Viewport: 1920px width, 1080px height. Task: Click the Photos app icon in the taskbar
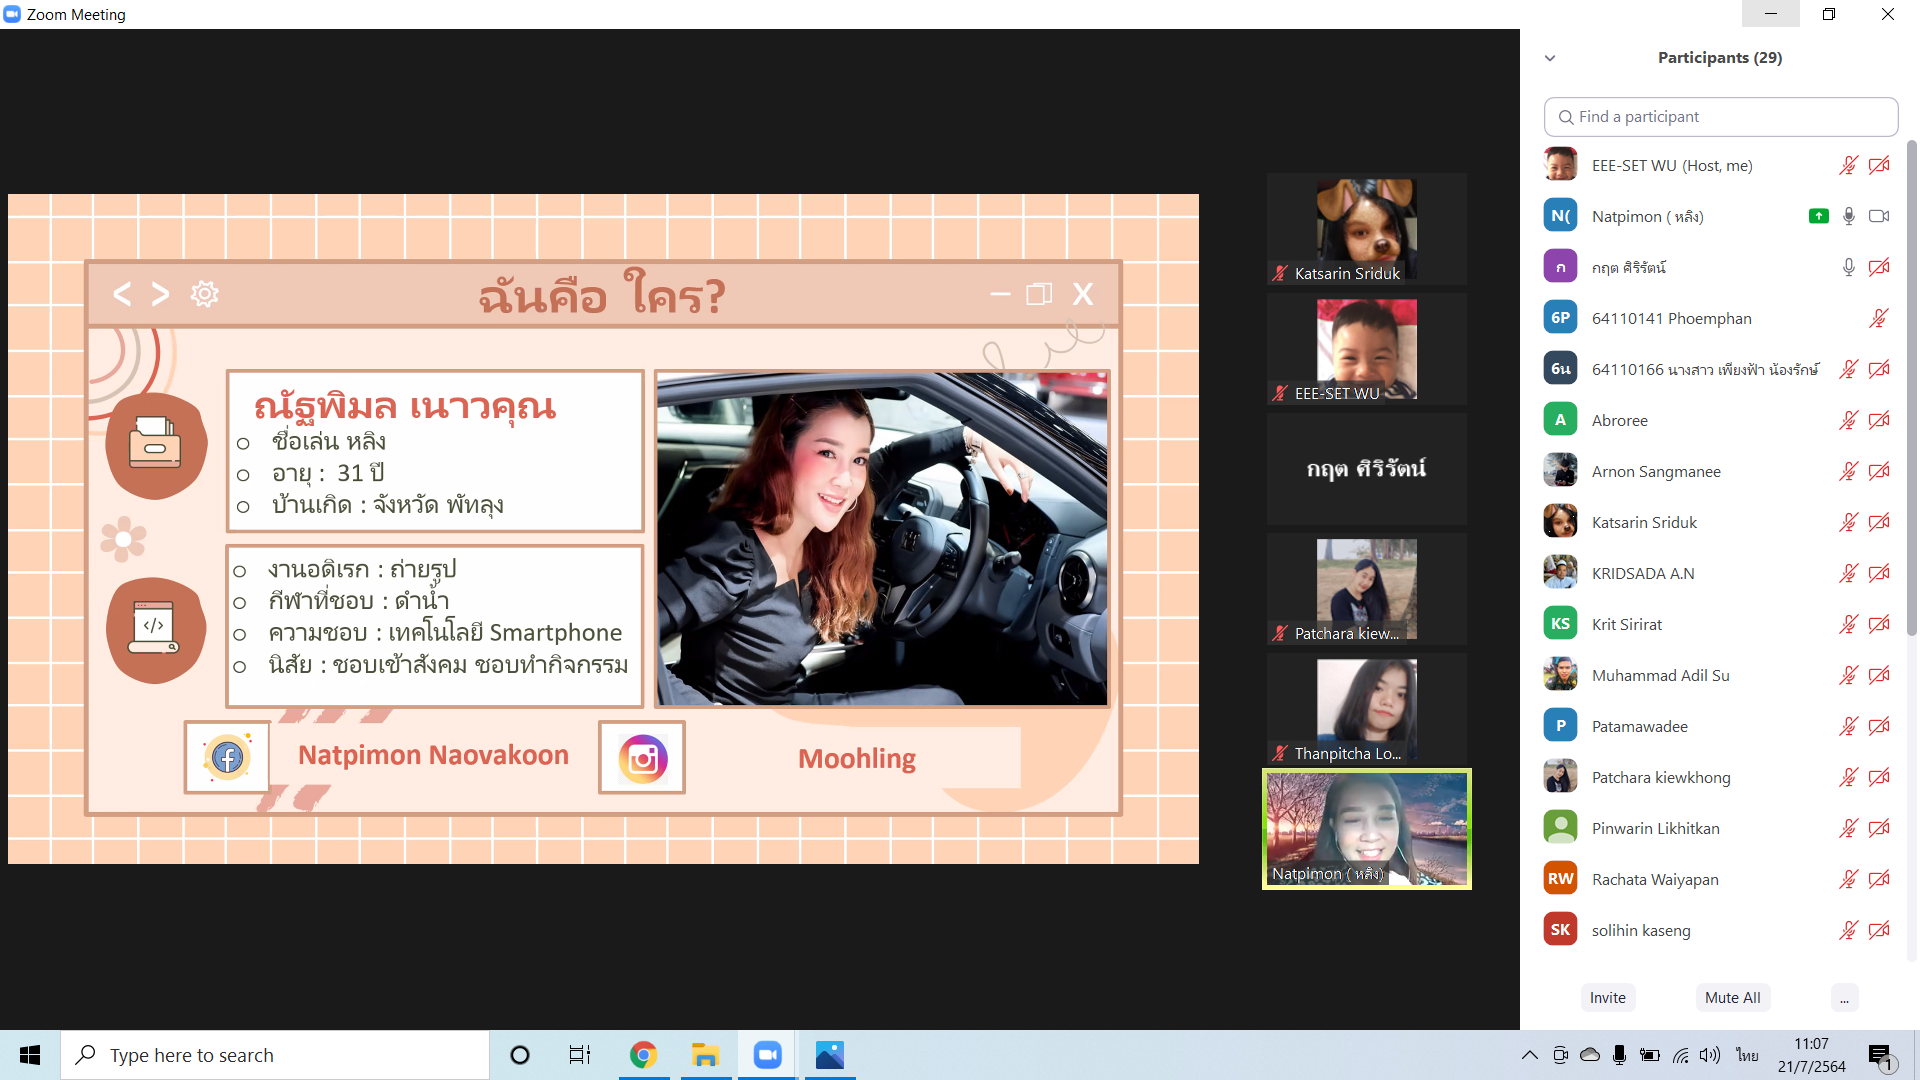click(829, 1055)
